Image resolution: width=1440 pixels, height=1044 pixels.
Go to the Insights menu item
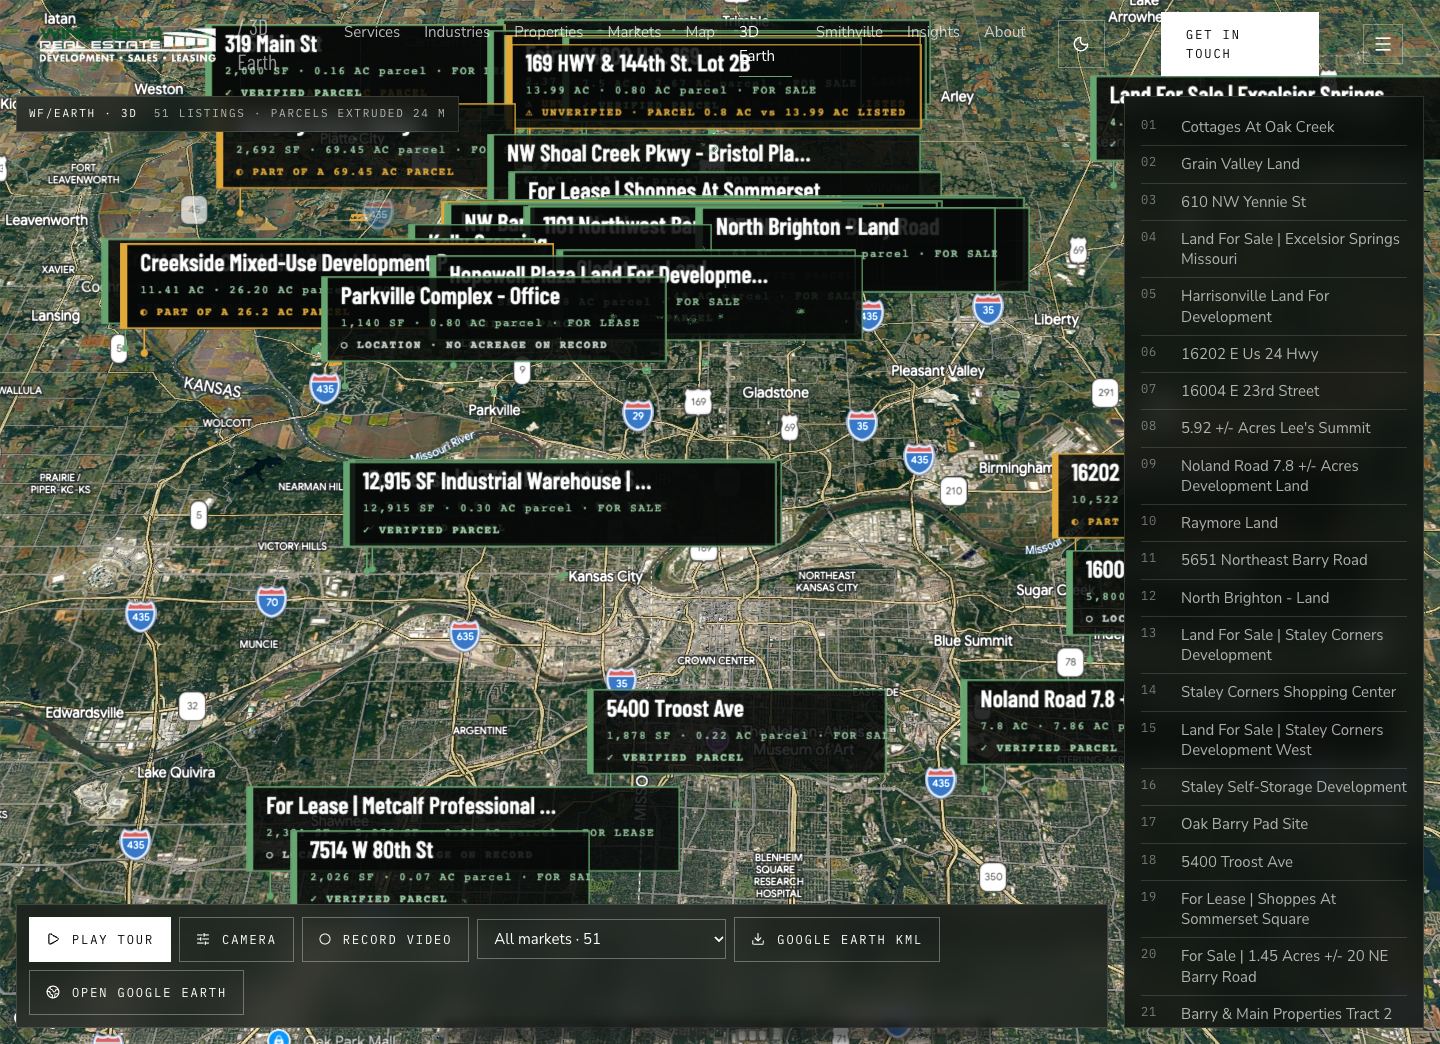tap(933, 32)
